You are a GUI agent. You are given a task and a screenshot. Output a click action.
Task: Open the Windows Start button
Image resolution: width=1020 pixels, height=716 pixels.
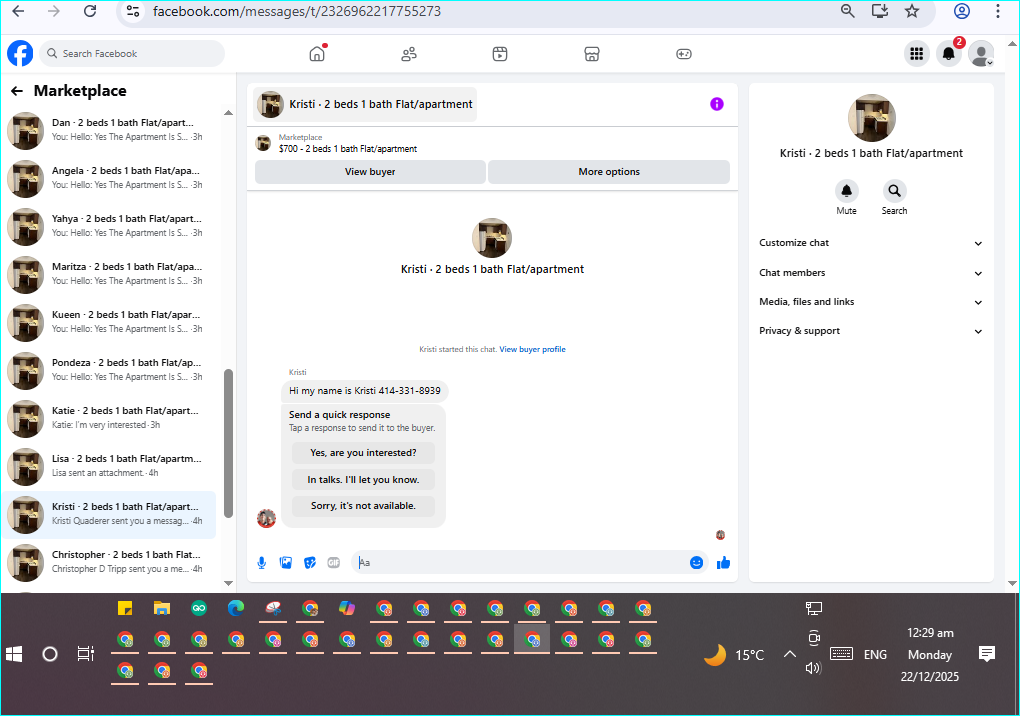click(x=14, y=654)
